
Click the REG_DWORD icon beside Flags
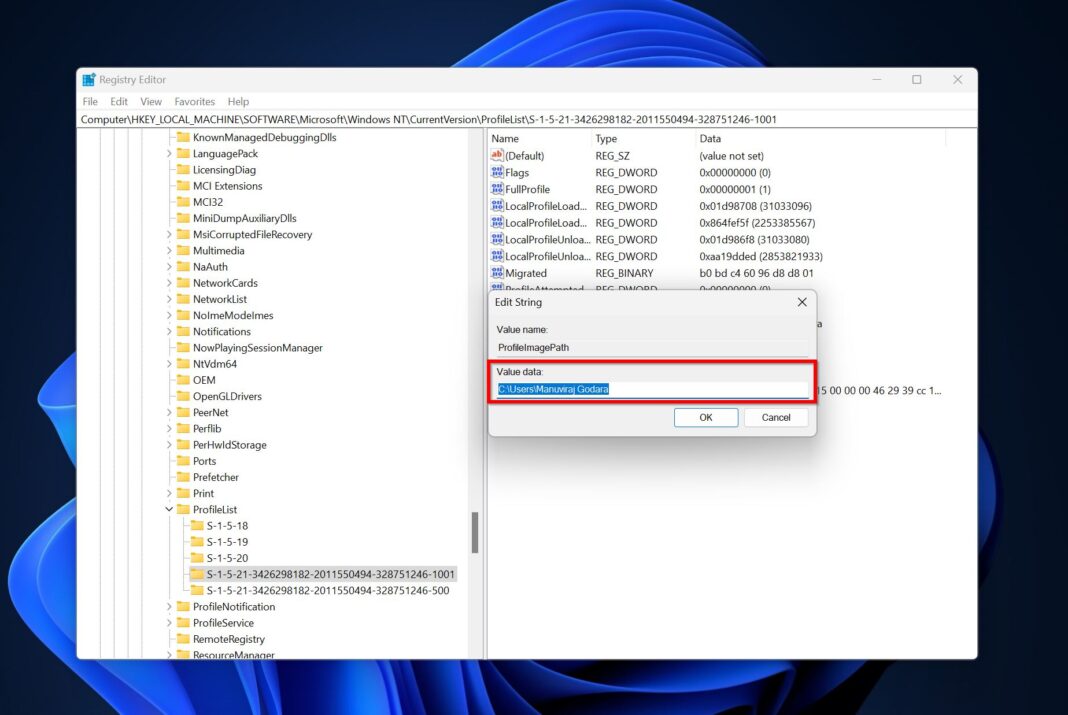pyautogui.click(x=498, y=172)
